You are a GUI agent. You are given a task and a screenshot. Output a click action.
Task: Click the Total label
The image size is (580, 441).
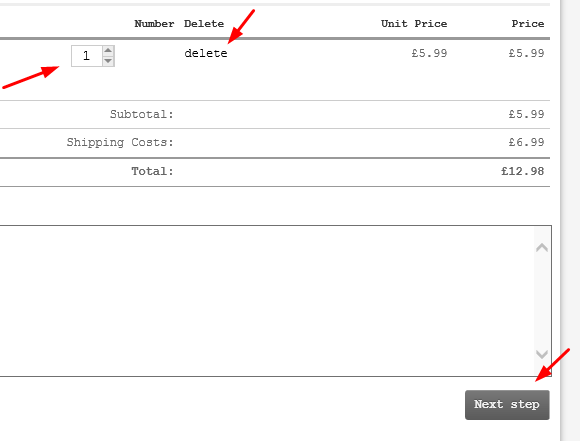[152, 171]
